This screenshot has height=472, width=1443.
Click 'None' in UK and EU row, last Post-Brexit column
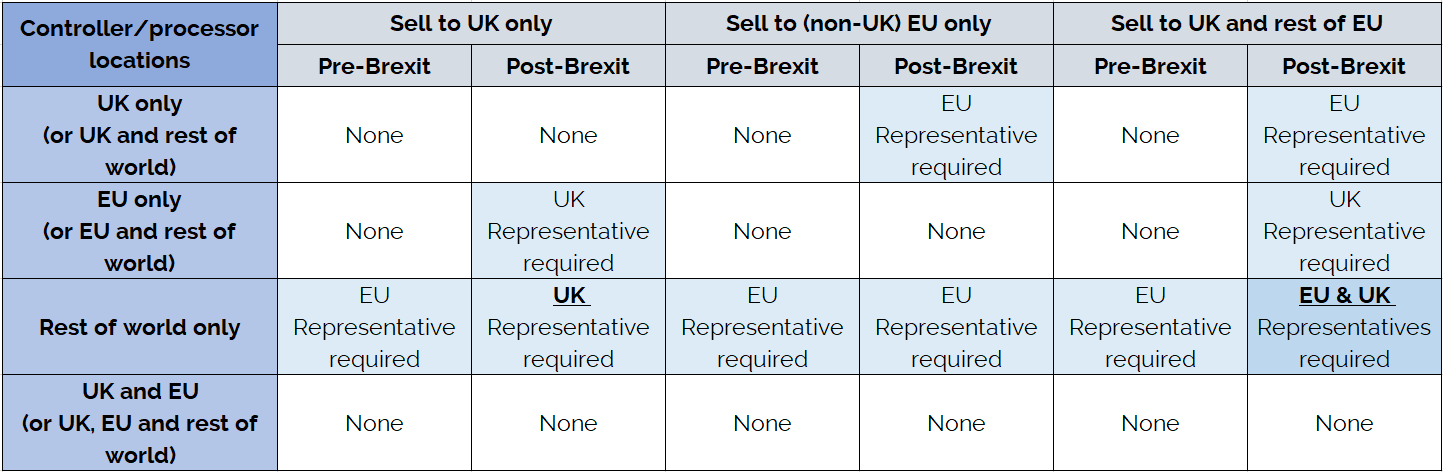tap(1344, 423)
